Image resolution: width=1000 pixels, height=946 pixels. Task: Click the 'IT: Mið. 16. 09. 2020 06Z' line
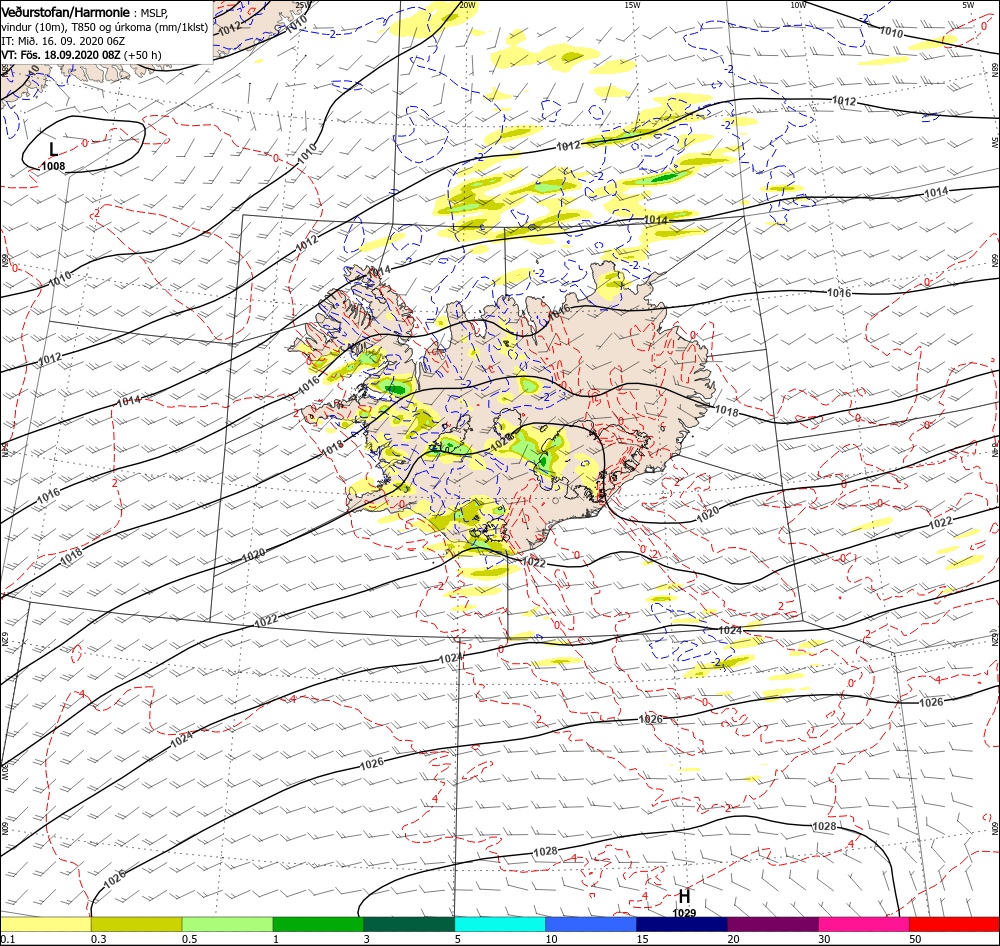point(63,41)
